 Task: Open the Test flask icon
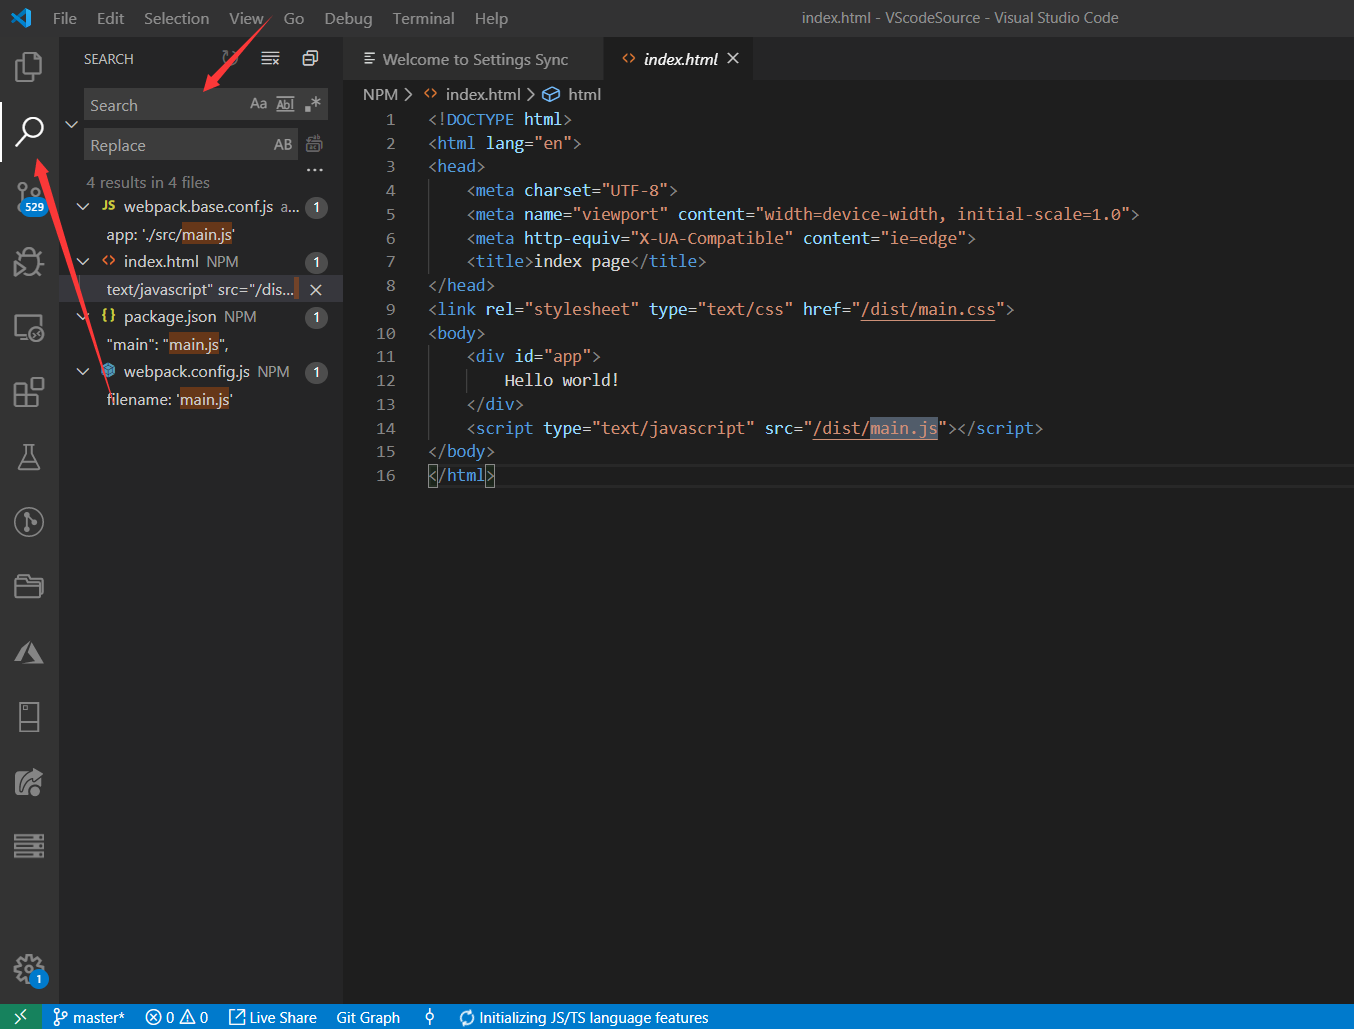click(x=29, y=457)
